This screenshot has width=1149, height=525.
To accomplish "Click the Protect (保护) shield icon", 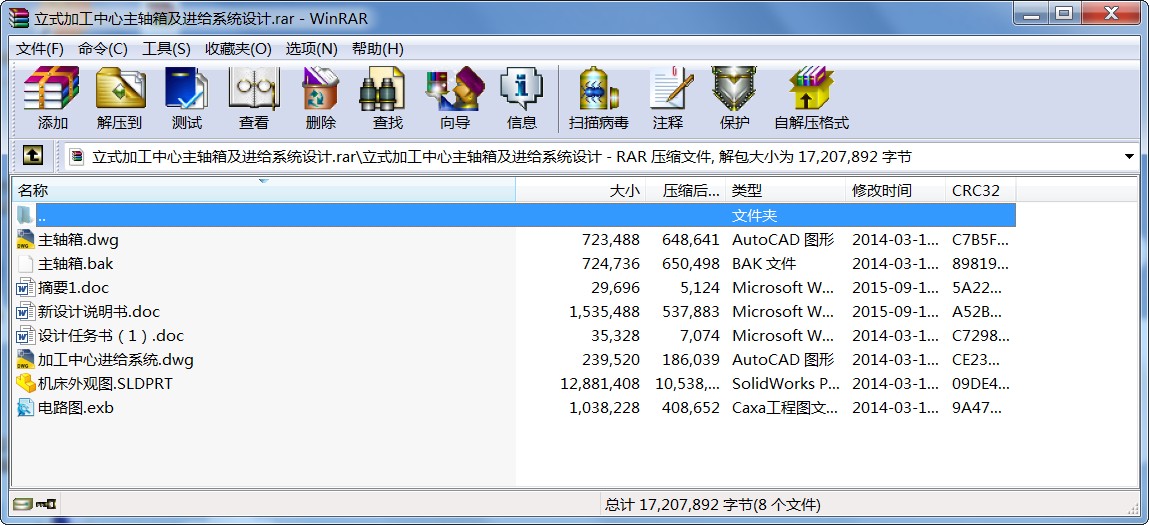I will point(734,98).
